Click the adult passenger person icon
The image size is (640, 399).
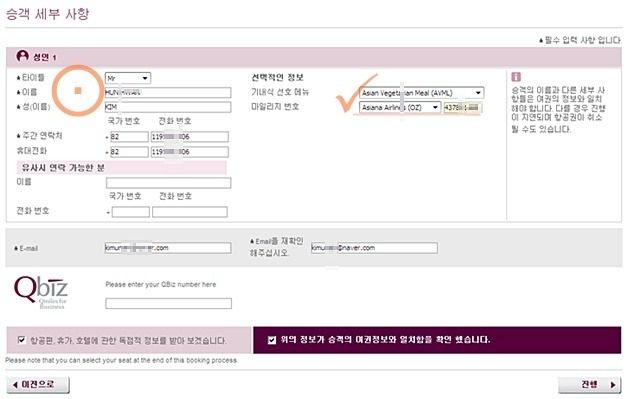pos(22,56)
